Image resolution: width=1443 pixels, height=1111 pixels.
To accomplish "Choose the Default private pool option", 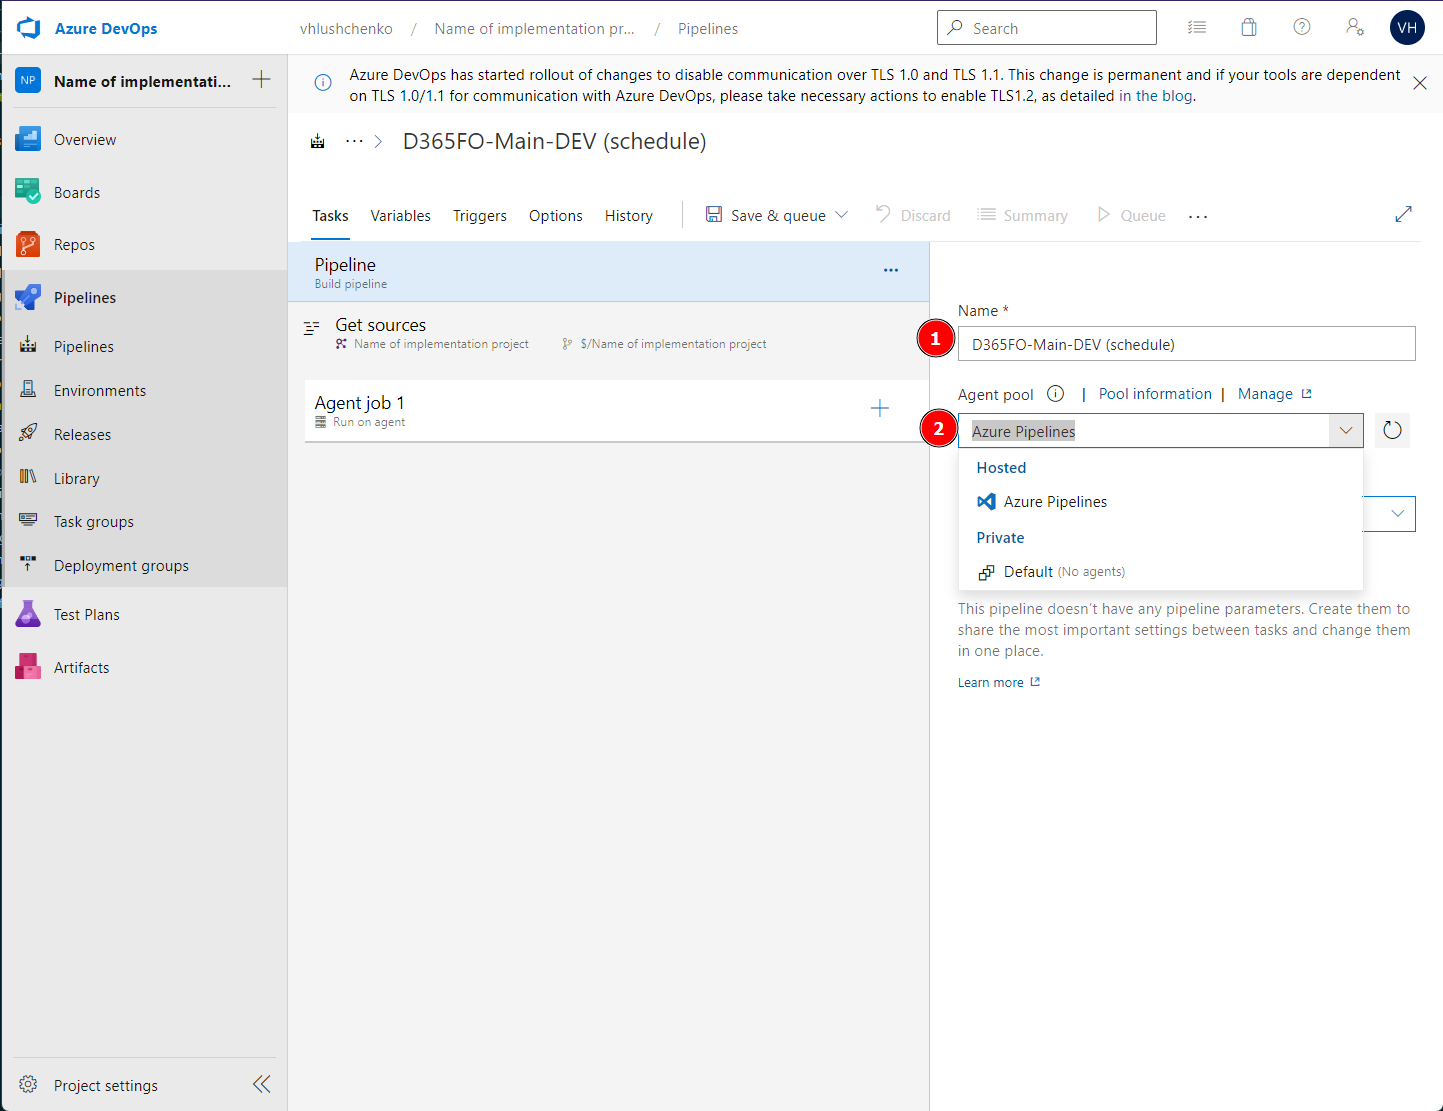I will [1028, 572].
